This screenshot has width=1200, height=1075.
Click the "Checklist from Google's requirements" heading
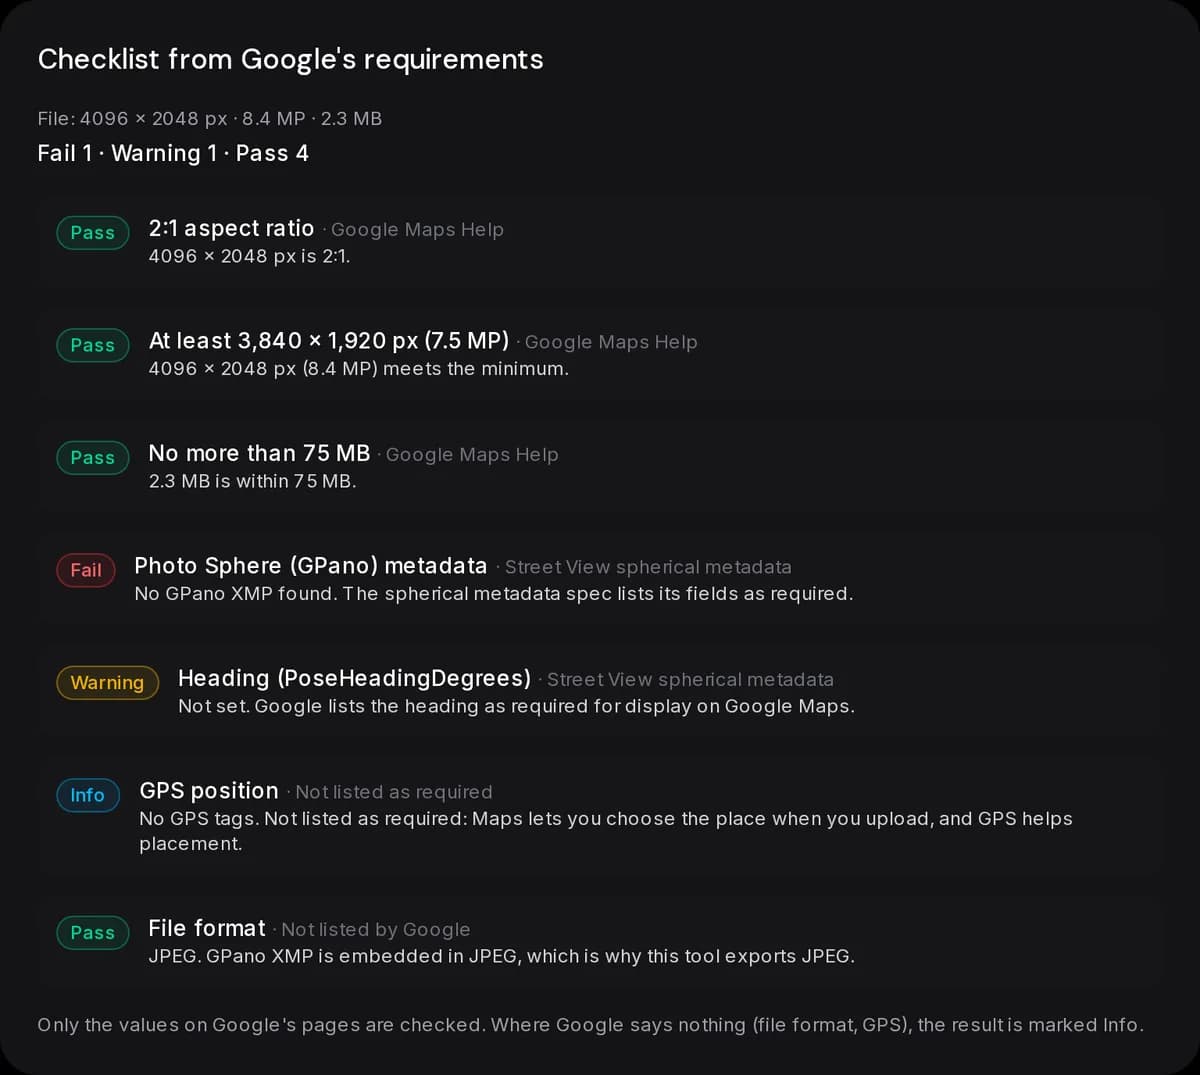[x=290, y=60]
